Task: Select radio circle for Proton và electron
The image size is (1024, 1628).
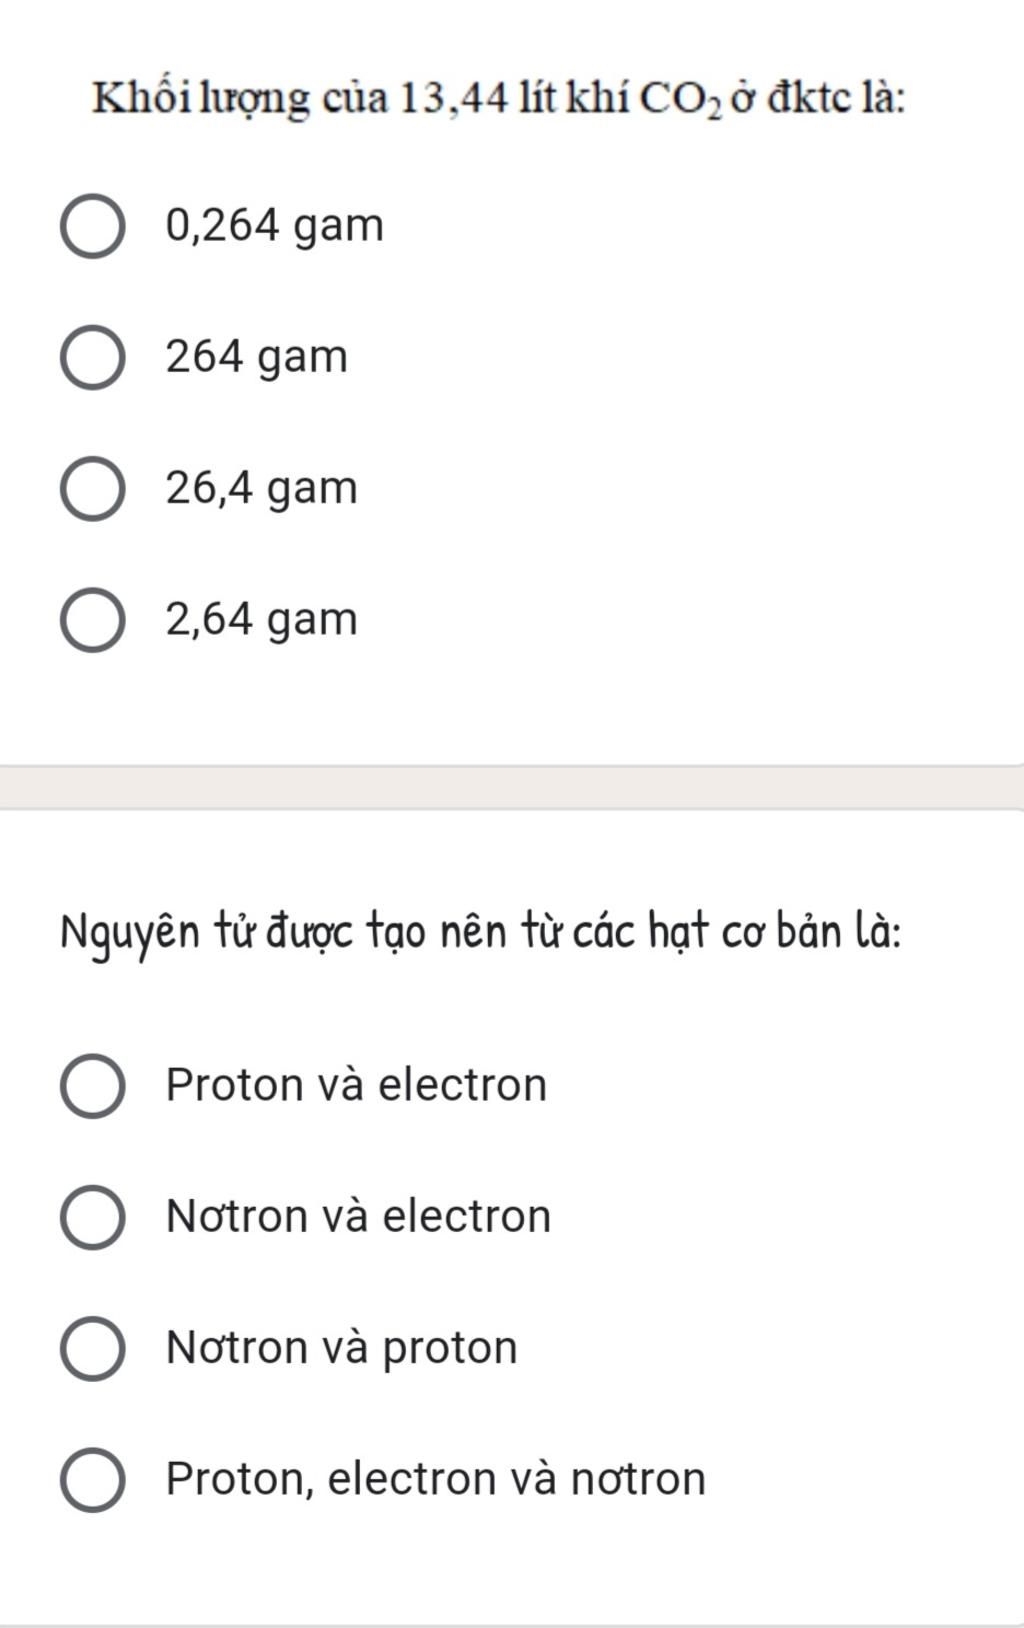Action: (x=93, y=1085)
